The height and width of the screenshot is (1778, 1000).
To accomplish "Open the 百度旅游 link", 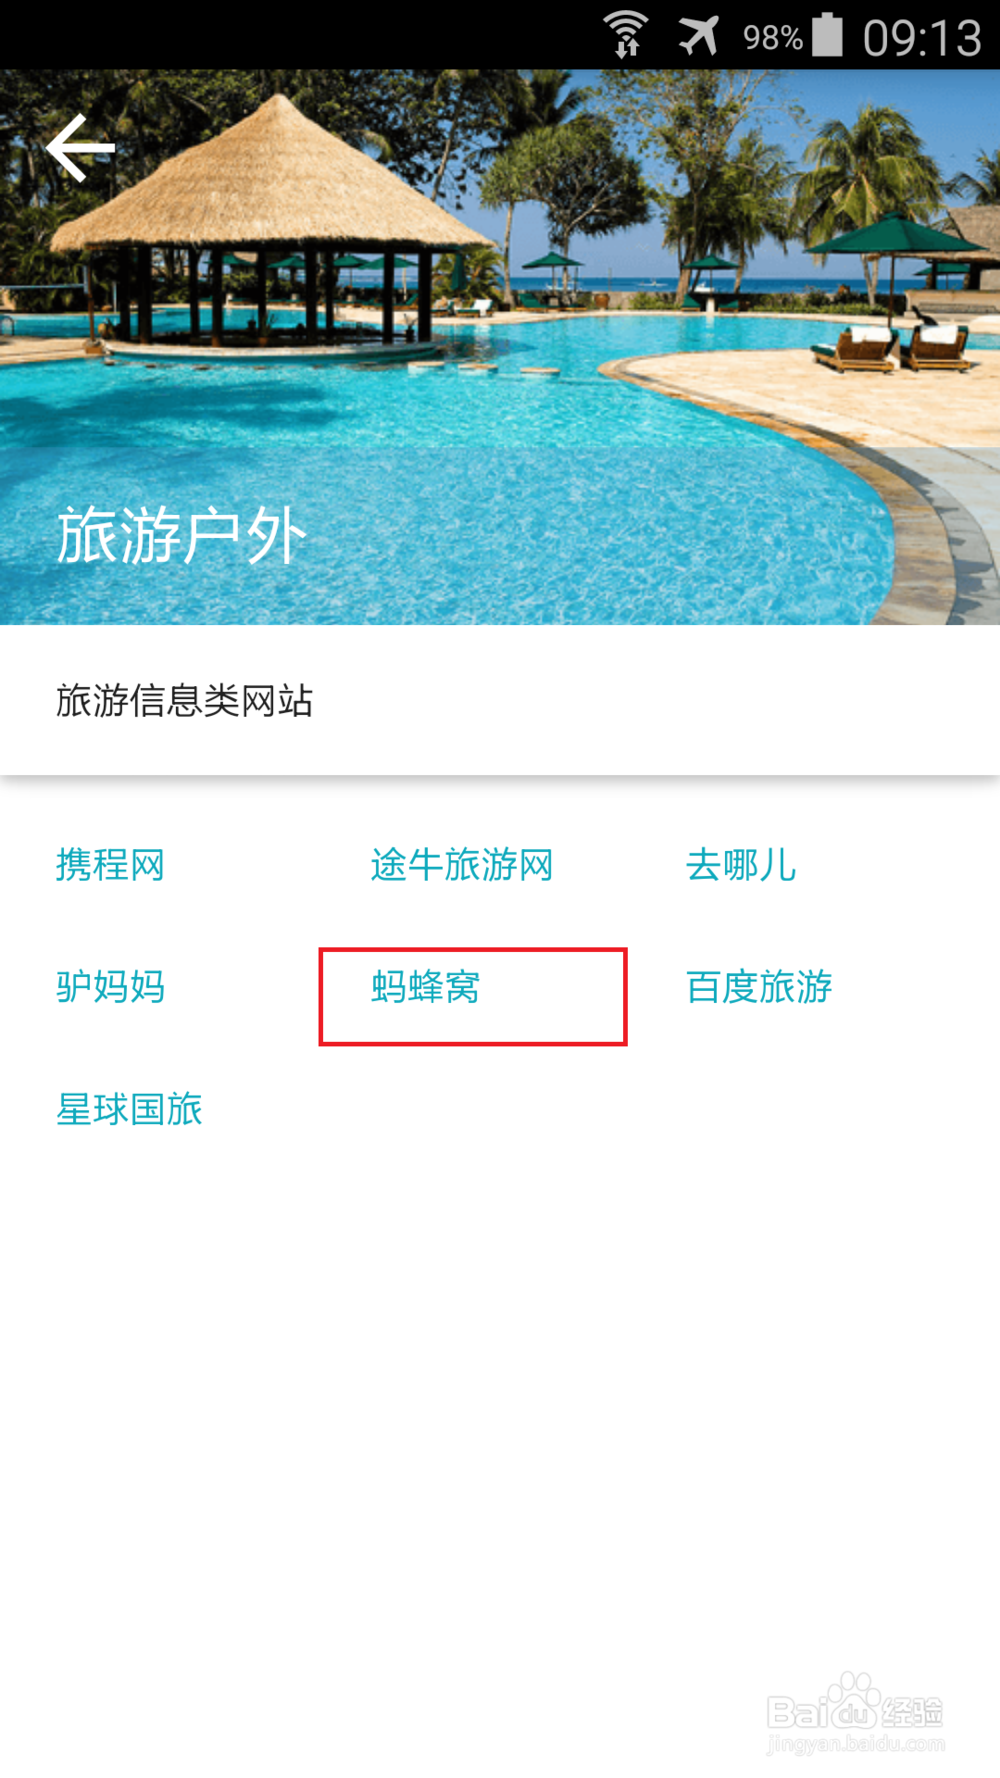I will (759, 987).
